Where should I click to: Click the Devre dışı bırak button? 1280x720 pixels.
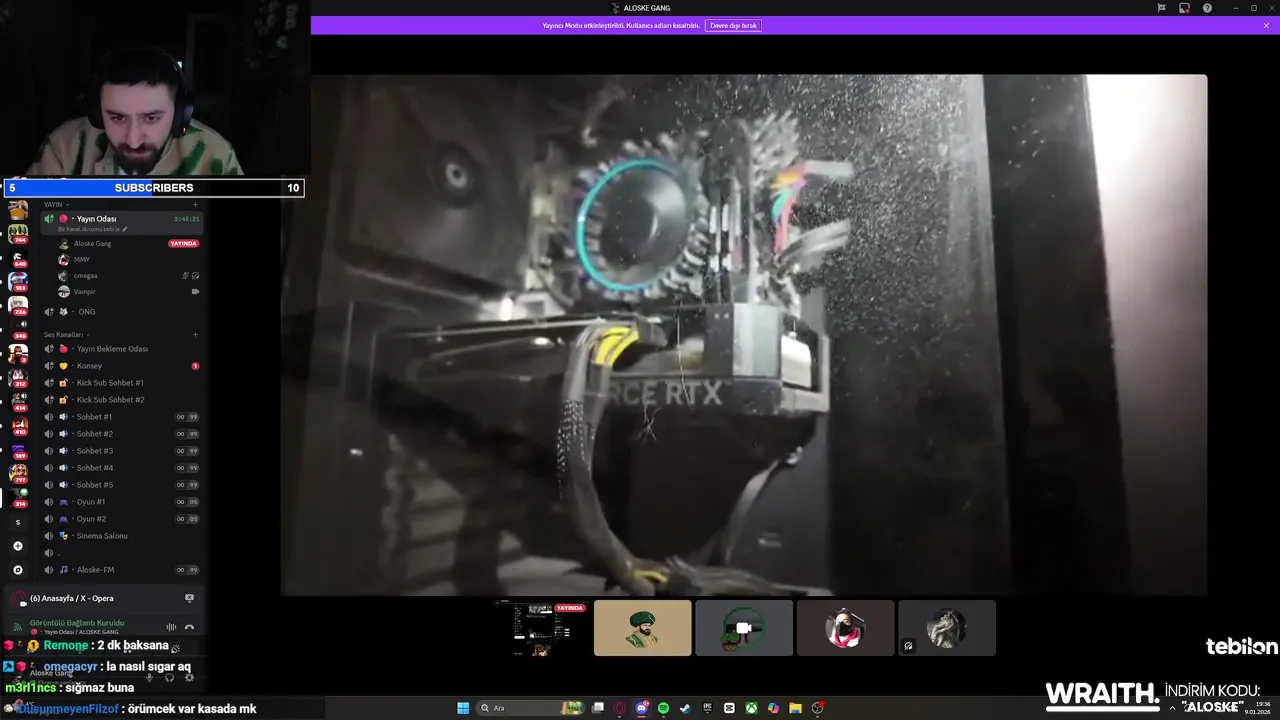click(733, 25)
